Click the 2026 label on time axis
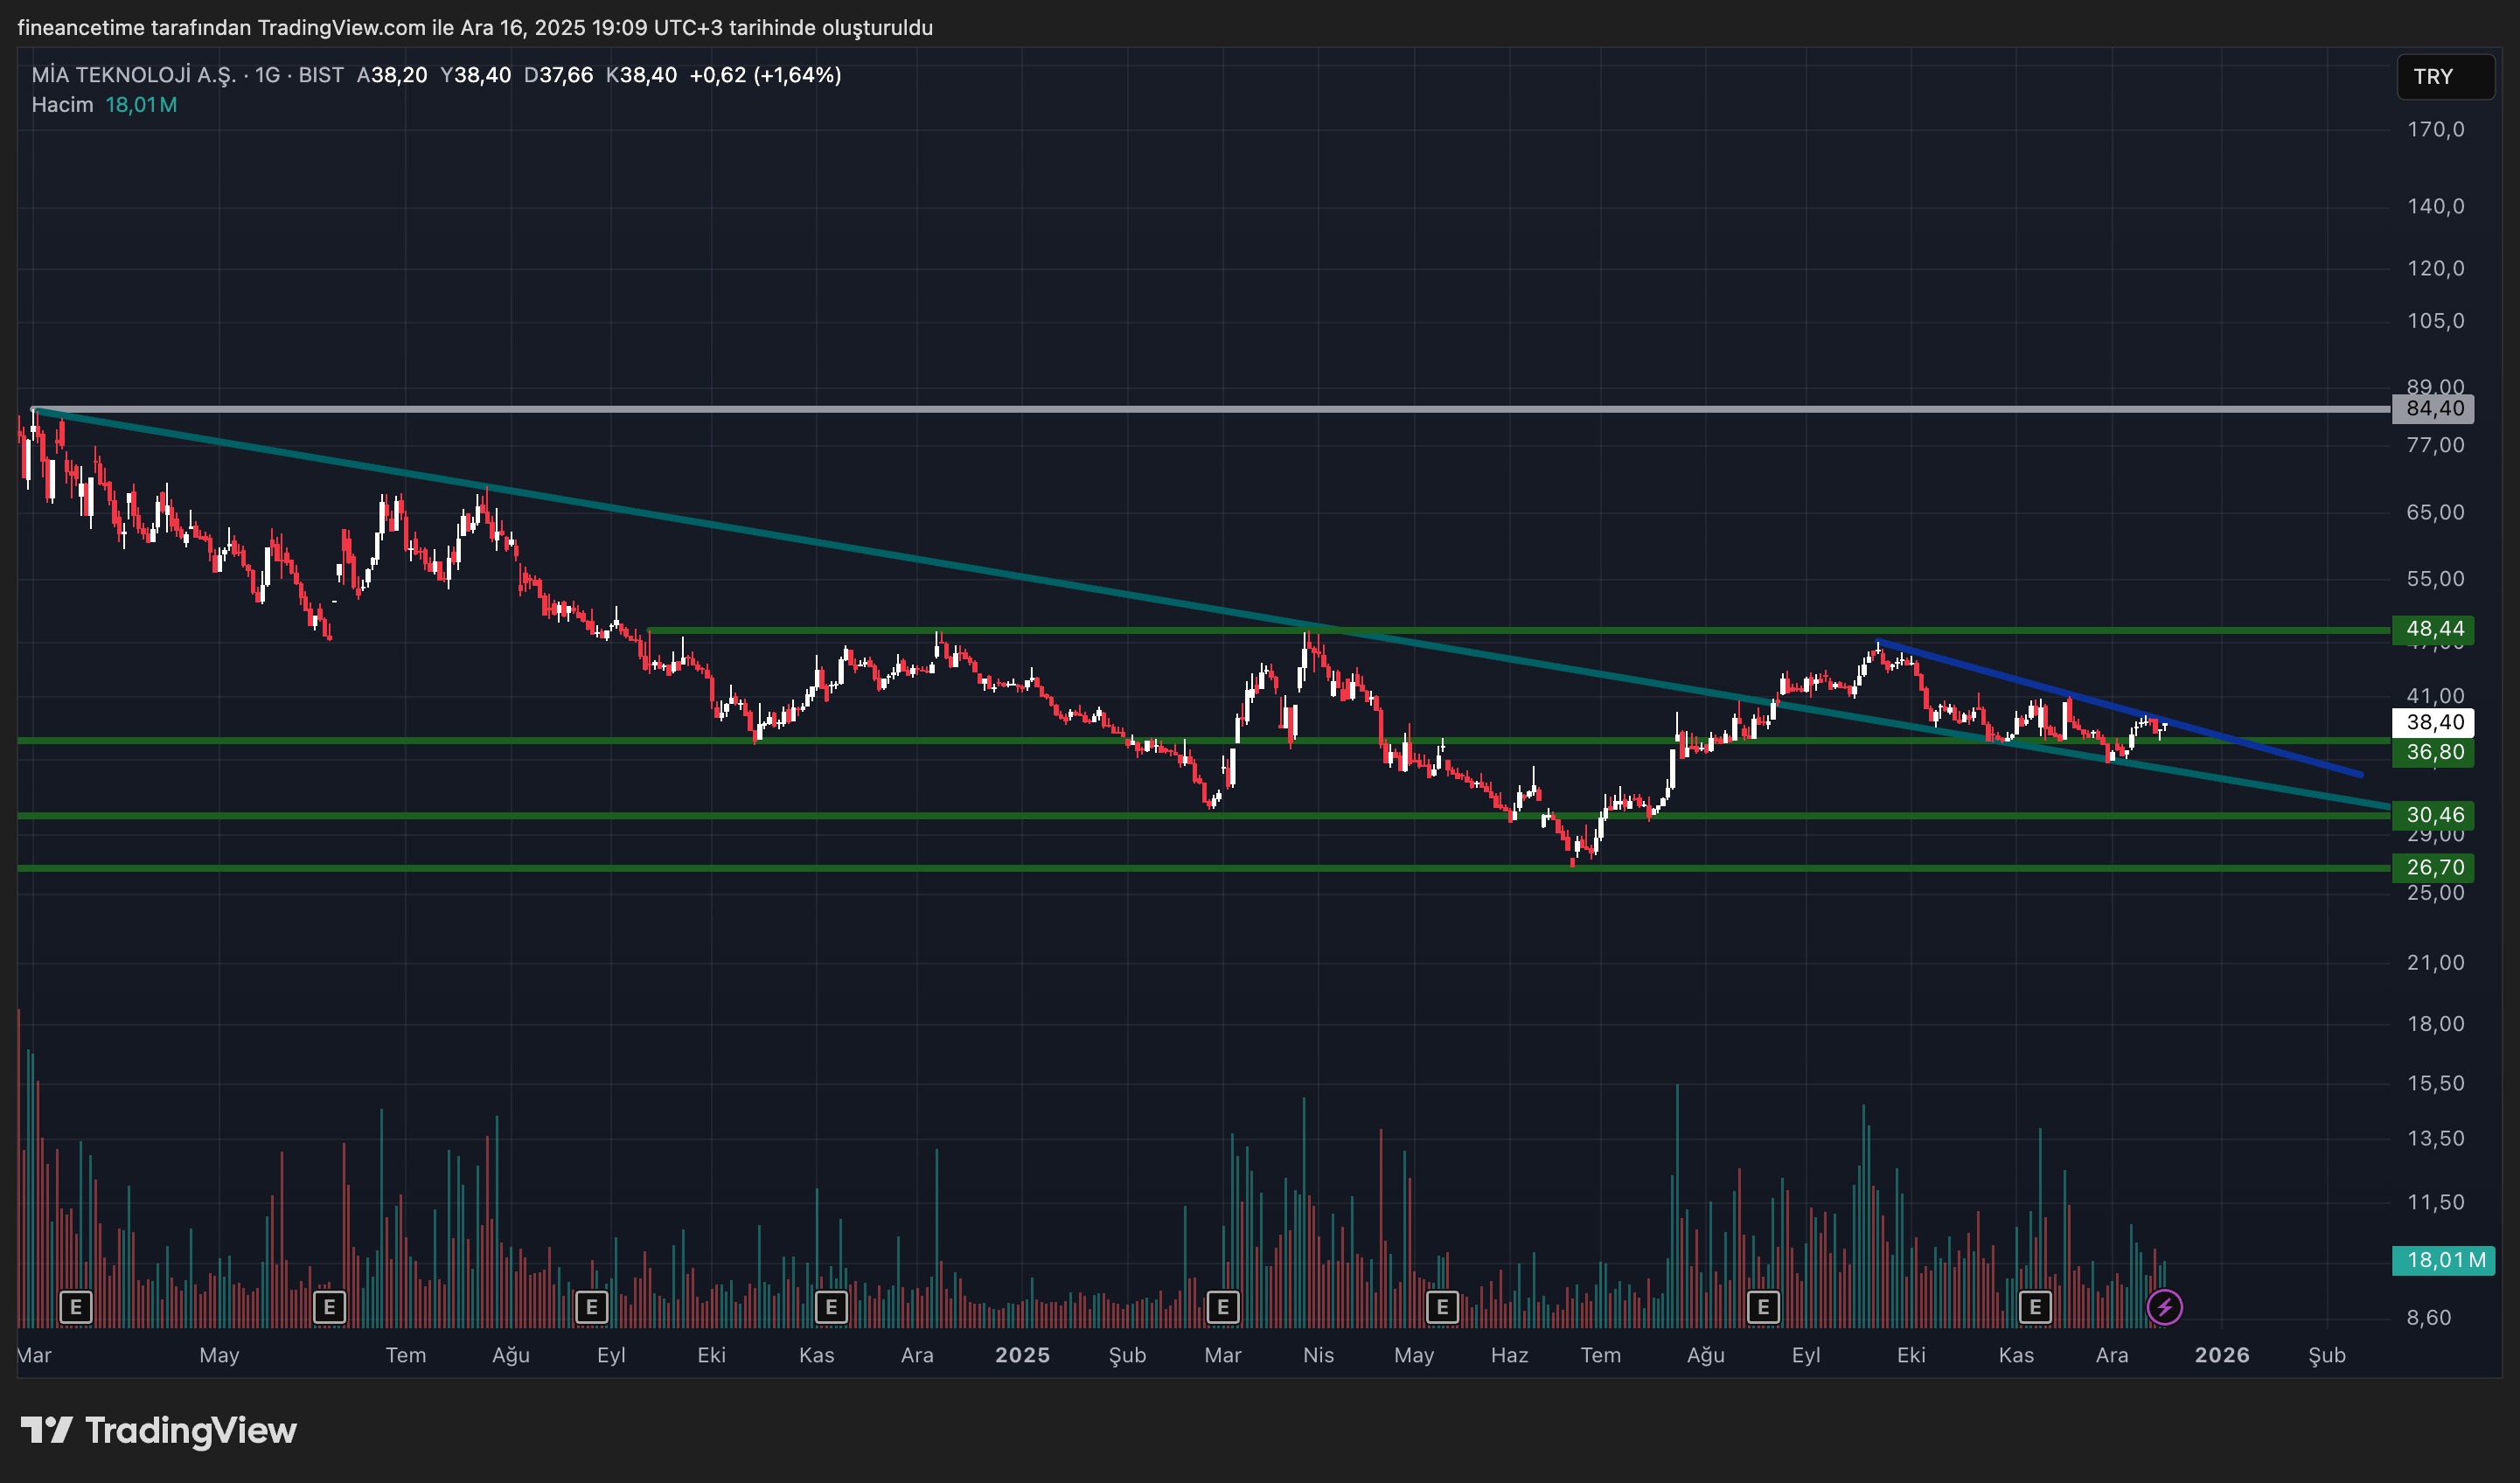The width and height of the screenshot is (2520, 1483). click(2221, 1355)
